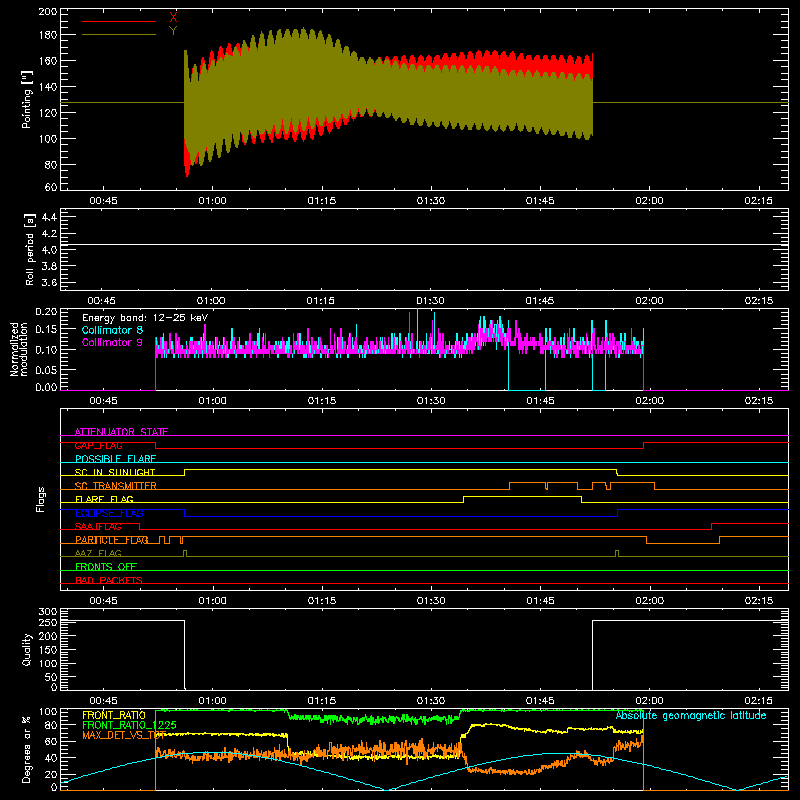Click the cyan 'Collimator 8' legend entry
Screen dimensions: 800x800
pos(112,330)
